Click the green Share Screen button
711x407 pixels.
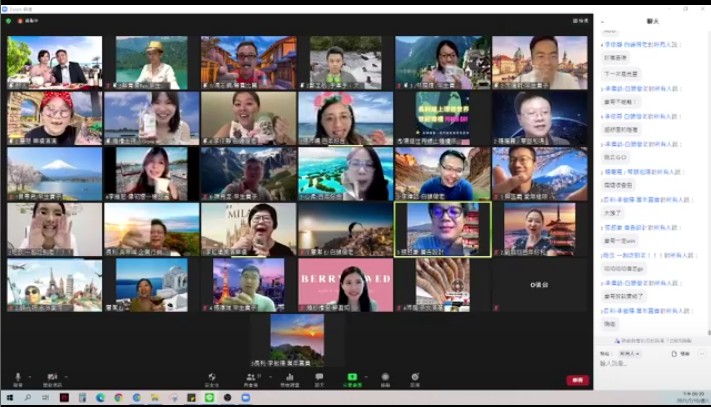(352, 380)
